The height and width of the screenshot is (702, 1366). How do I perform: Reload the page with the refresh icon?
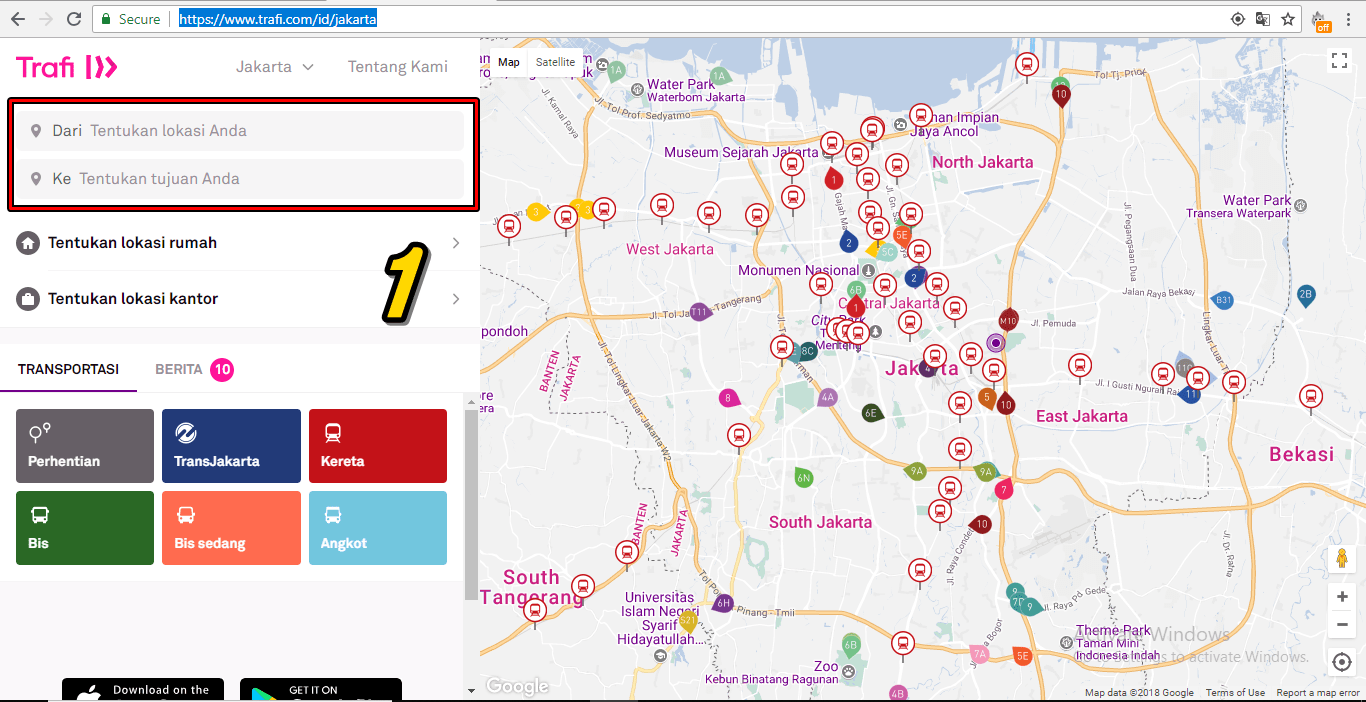coord(73,19)
